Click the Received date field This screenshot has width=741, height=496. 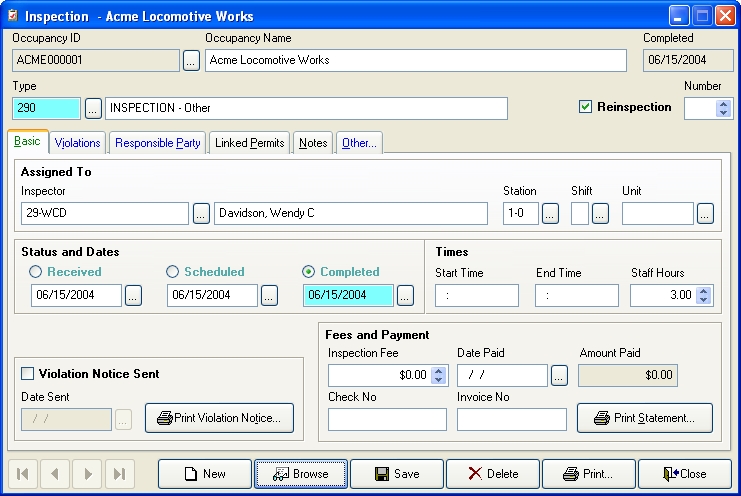[x=76, y=295]
